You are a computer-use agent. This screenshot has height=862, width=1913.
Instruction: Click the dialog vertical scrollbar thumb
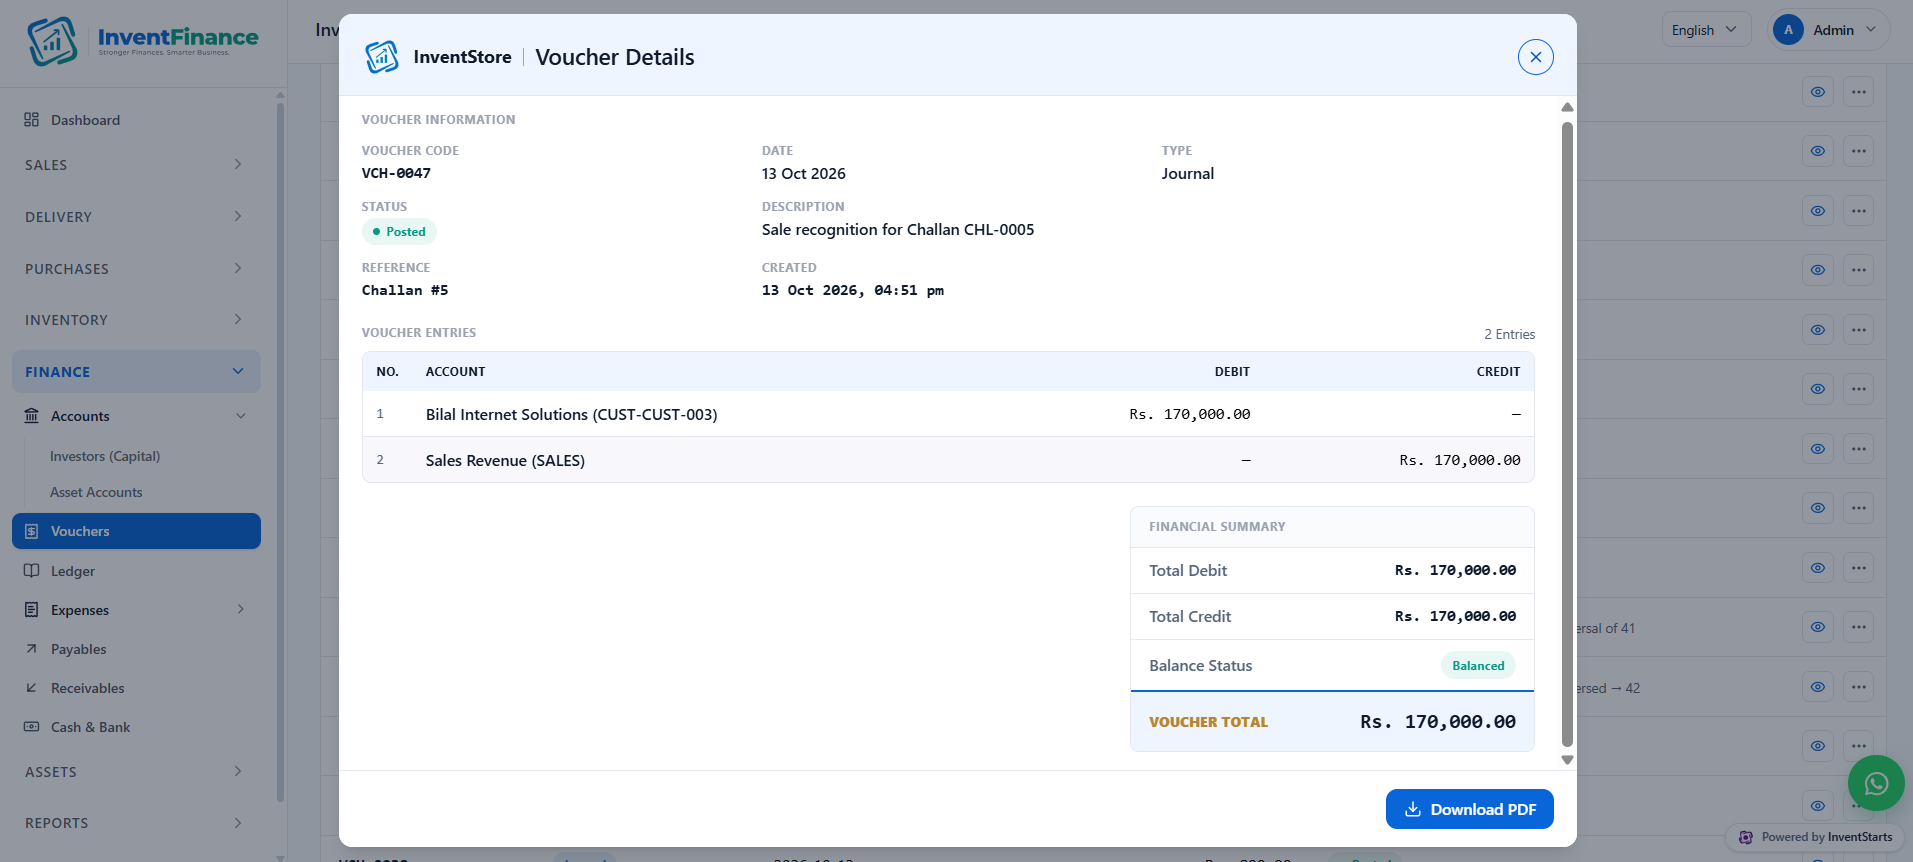coord(1567,434)
